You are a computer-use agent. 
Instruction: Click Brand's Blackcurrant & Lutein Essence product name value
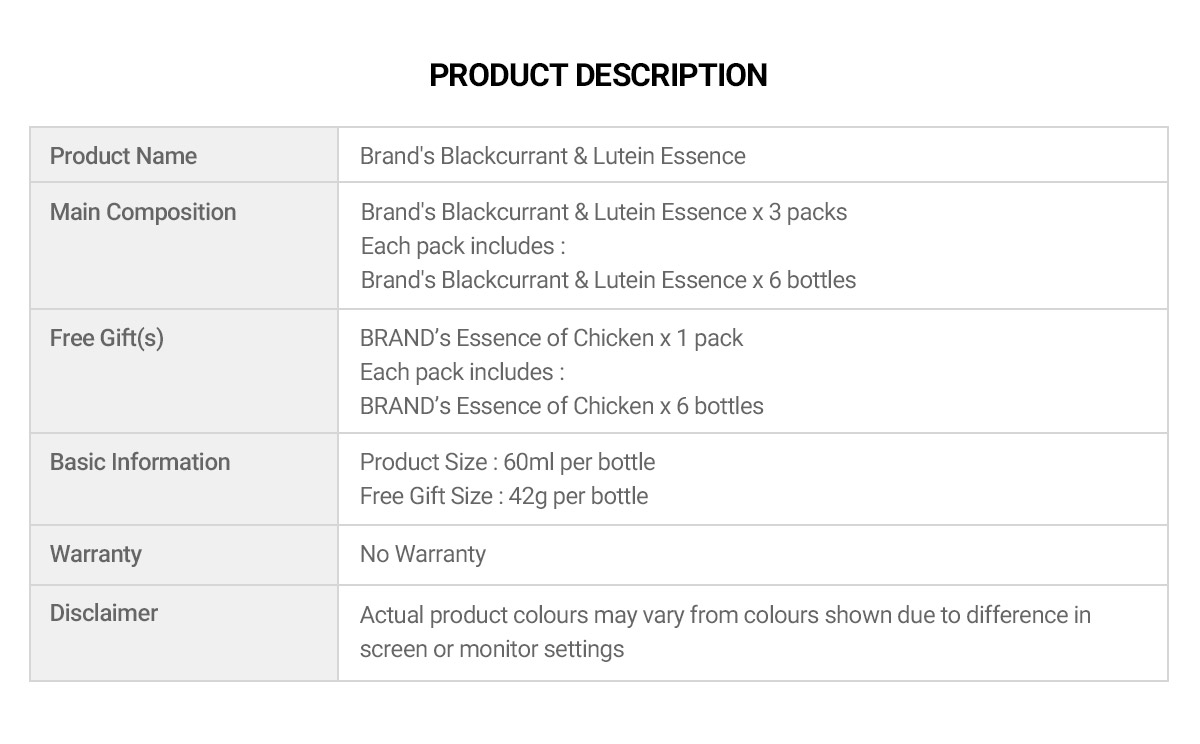coord(552,156)
